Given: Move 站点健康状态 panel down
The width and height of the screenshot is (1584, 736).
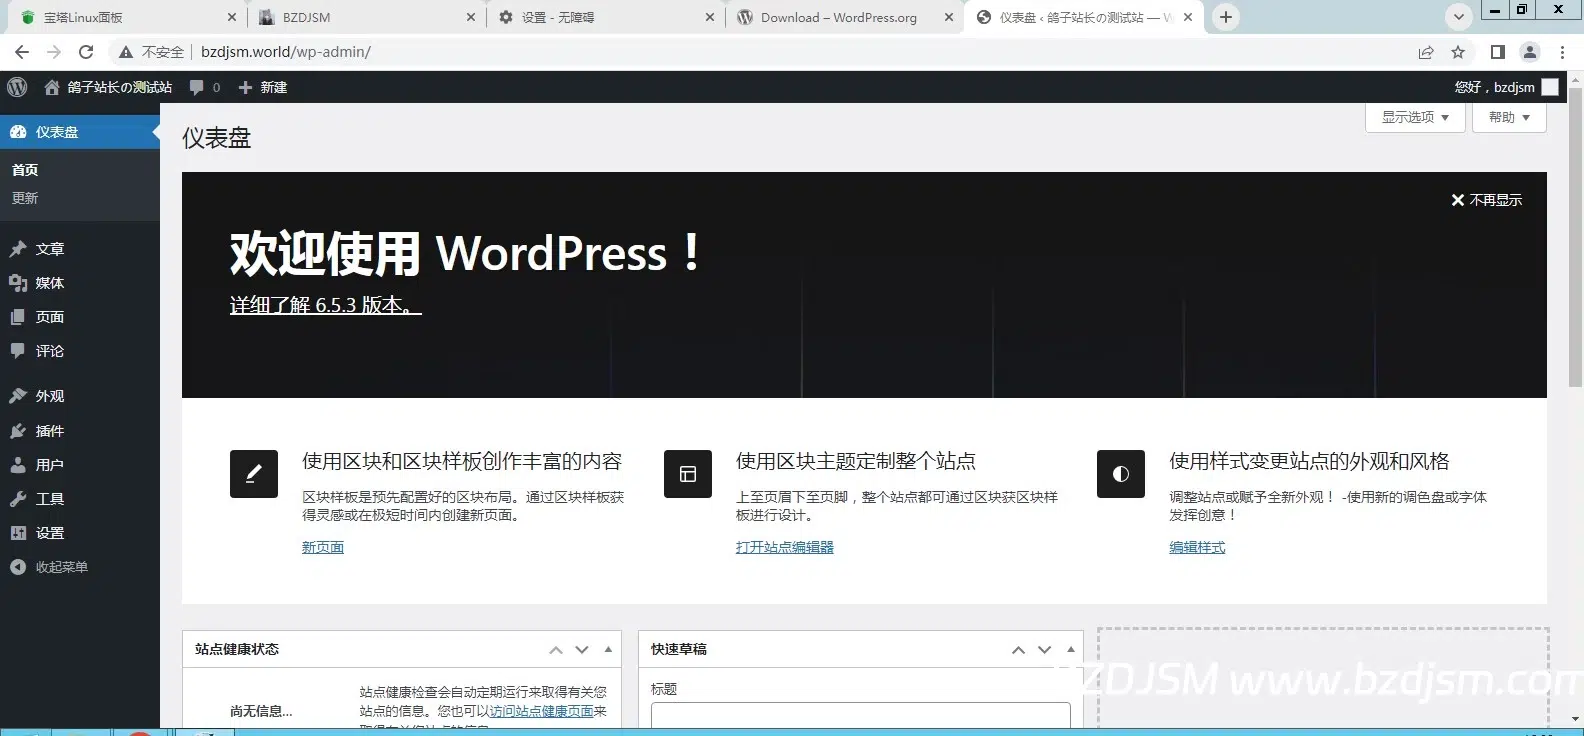Looking at the screenshot, I should click(582, 650).
